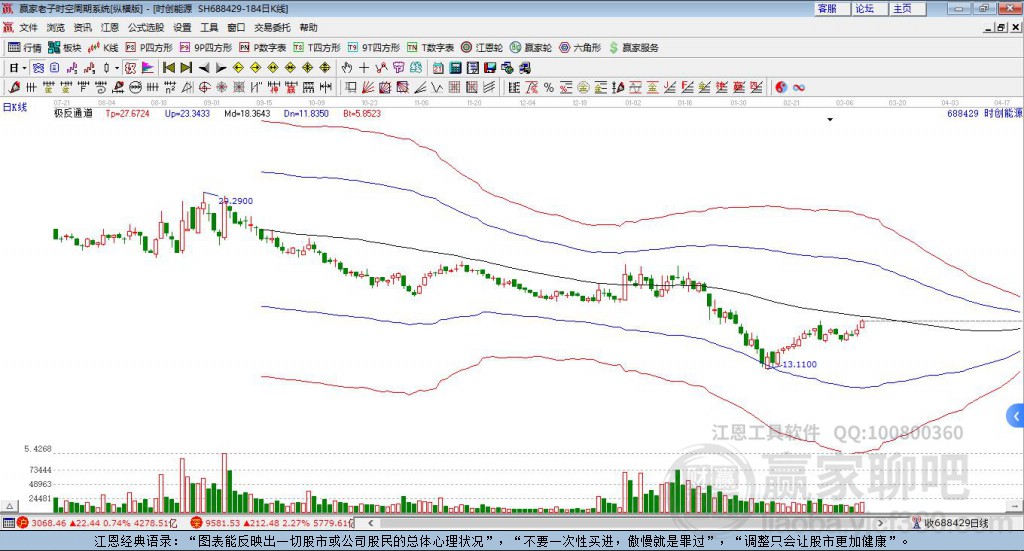Click the 极反通道 indicator label
This screenshot has width=1024, height=551.
[x=73, y=113]
